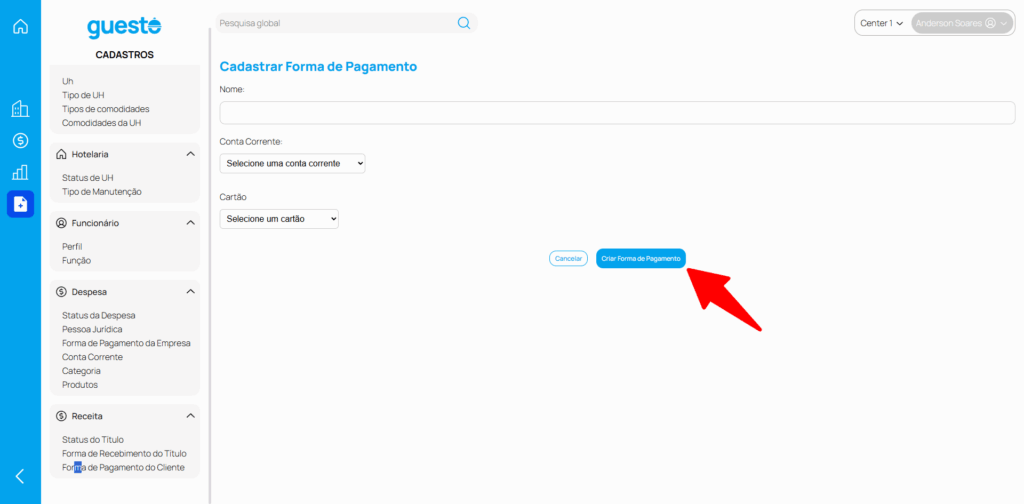
Task: Collapse the Receita section
Action: click(x=190, y=416)
